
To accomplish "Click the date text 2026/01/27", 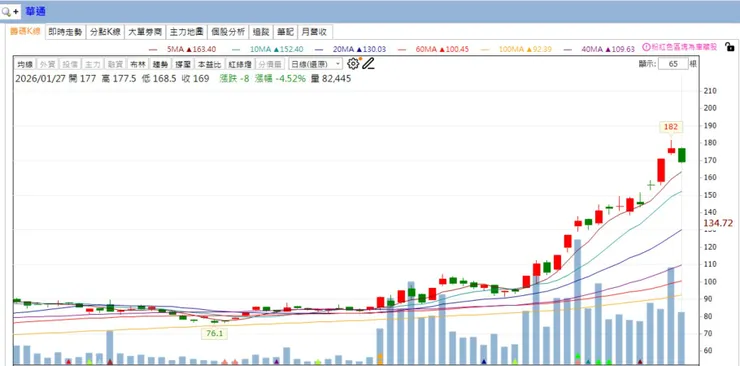I will 40,79.
